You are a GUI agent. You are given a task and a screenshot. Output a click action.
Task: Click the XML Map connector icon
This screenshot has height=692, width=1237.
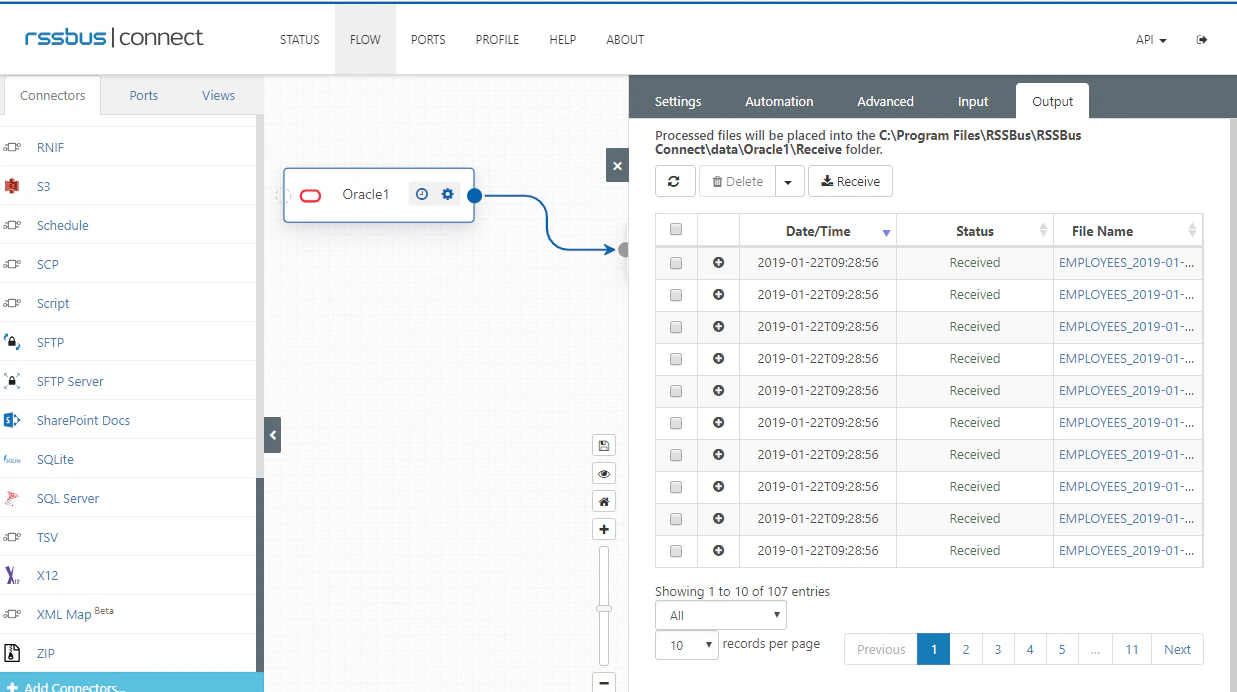12,614
